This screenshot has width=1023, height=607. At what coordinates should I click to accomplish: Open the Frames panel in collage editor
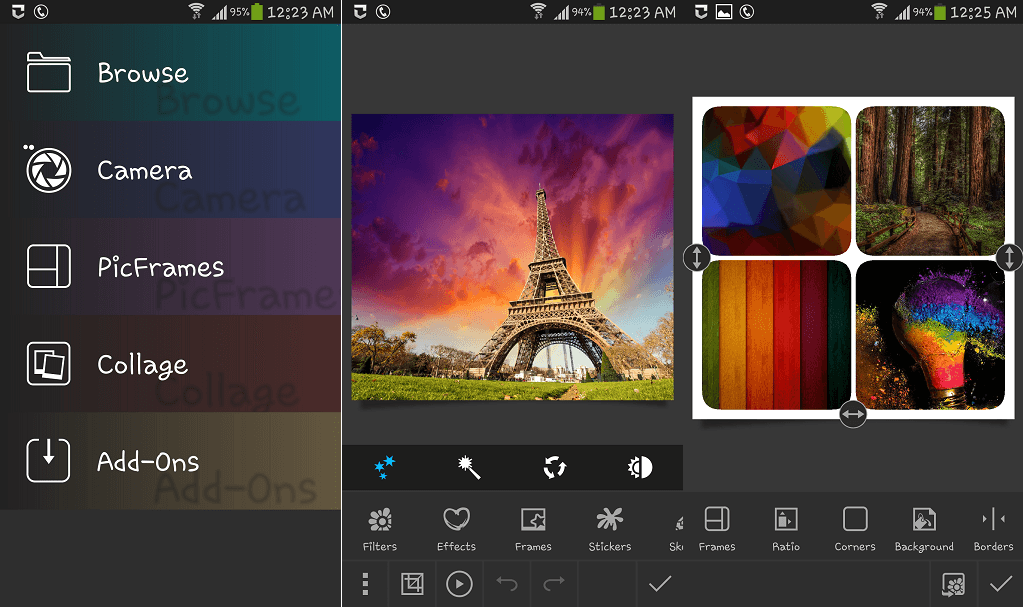pos(716,521)
